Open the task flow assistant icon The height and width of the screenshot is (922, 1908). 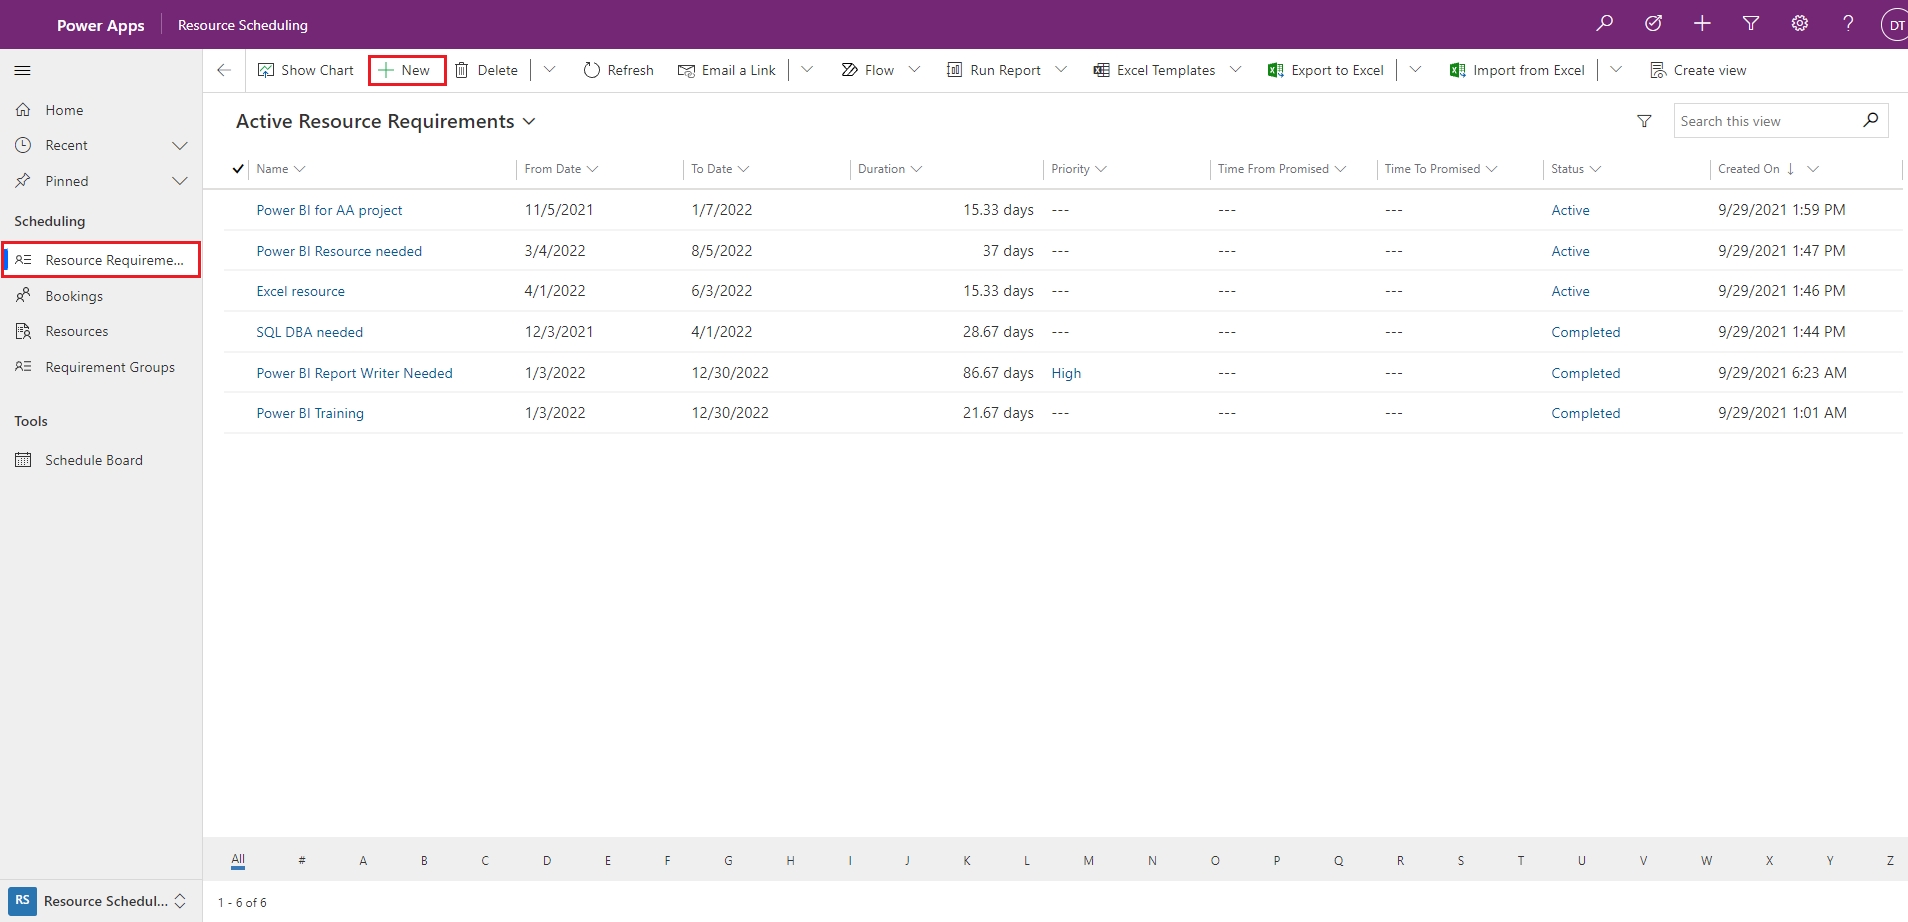[x=1653, y=23]
